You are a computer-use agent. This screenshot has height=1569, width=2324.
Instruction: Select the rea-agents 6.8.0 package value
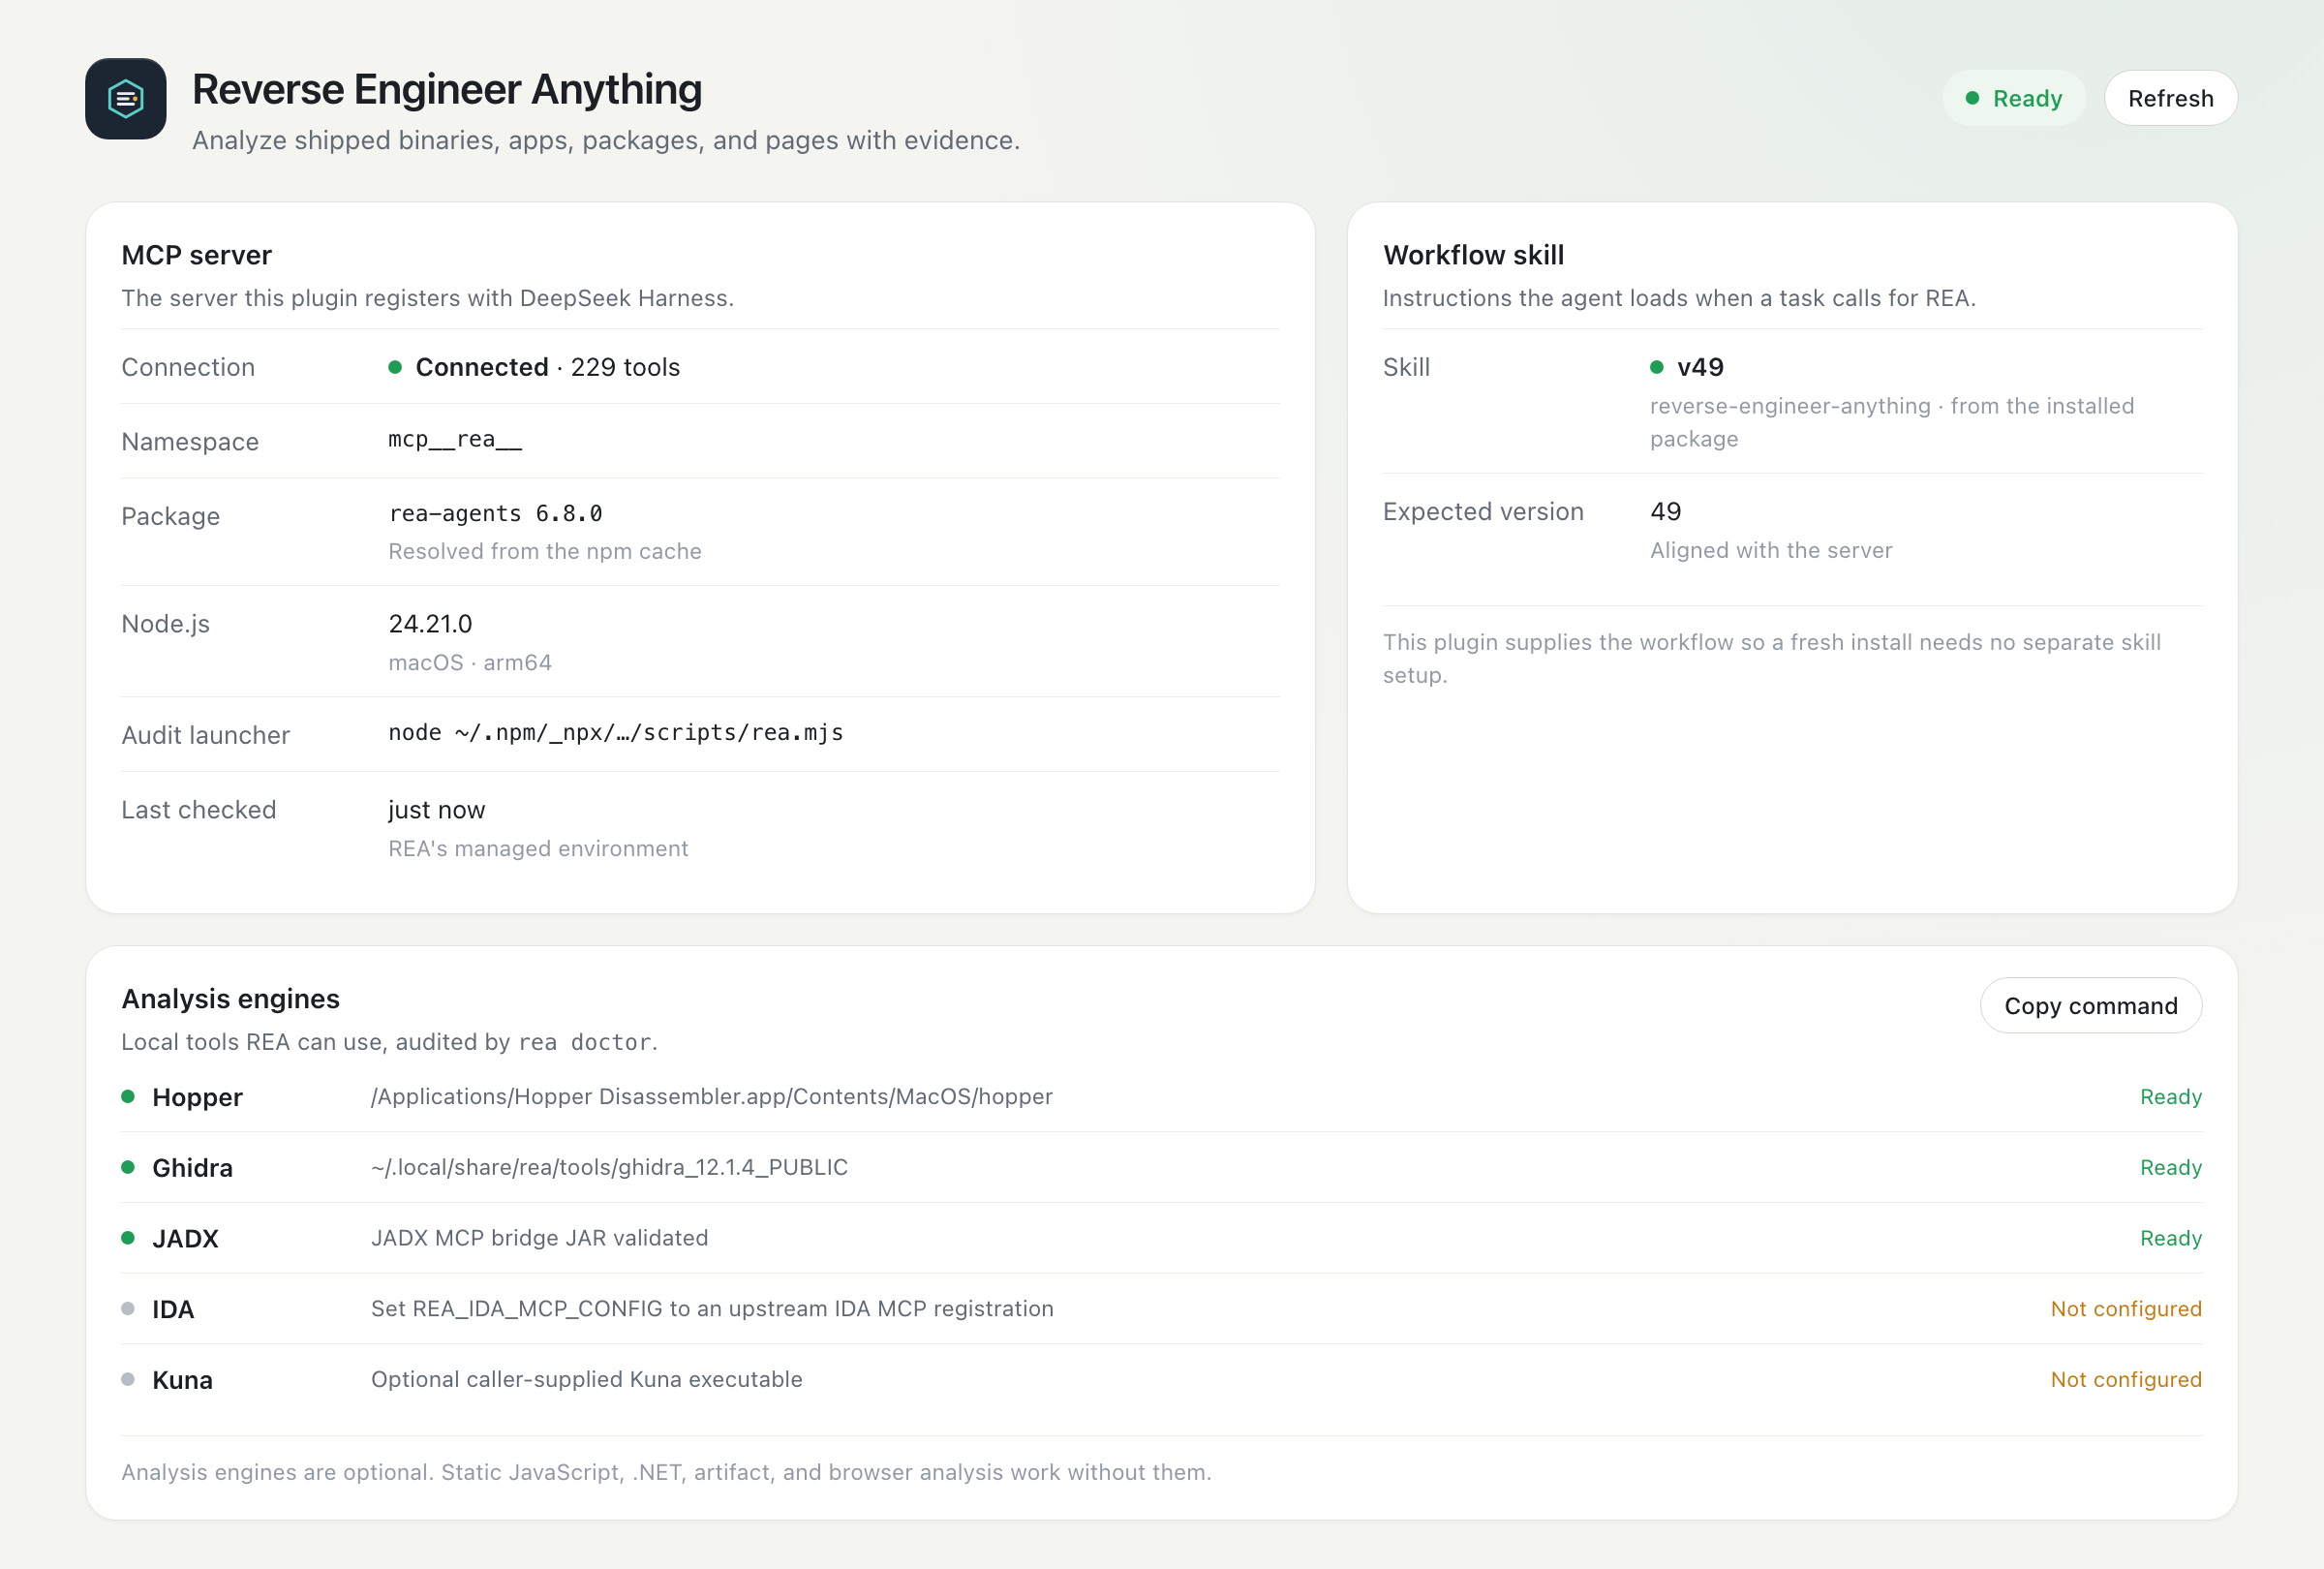[x=495, y=514]
